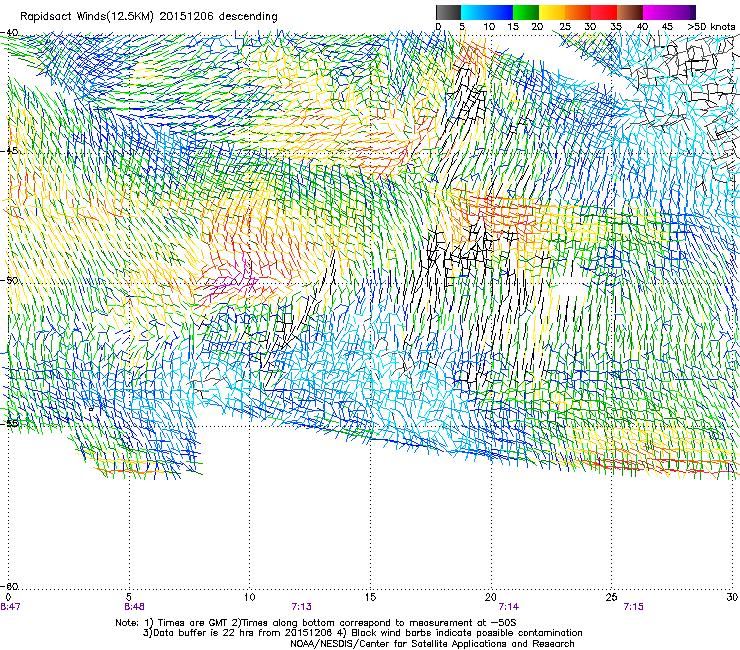Viewport: 740px width, 650px height.
Task: Pick the red 30-35 knots legend segment
Action: coord(604,12)
